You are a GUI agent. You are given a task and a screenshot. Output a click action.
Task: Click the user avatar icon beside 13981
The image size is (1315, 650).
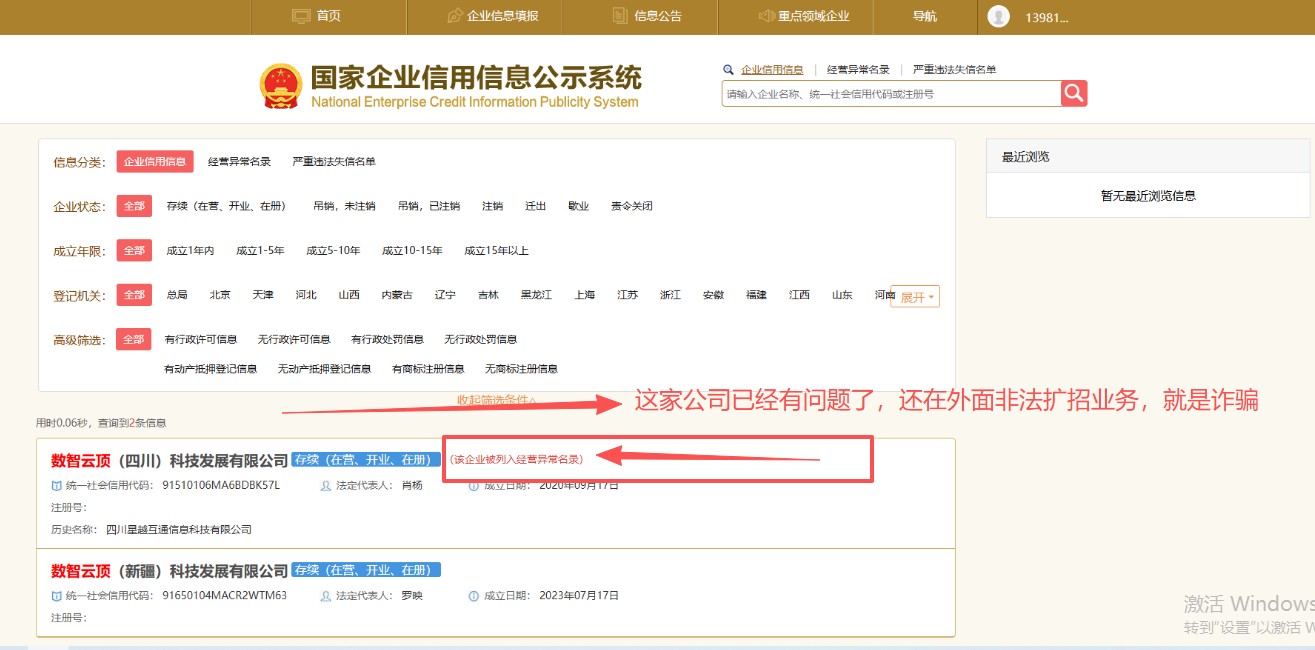point(997,16)
